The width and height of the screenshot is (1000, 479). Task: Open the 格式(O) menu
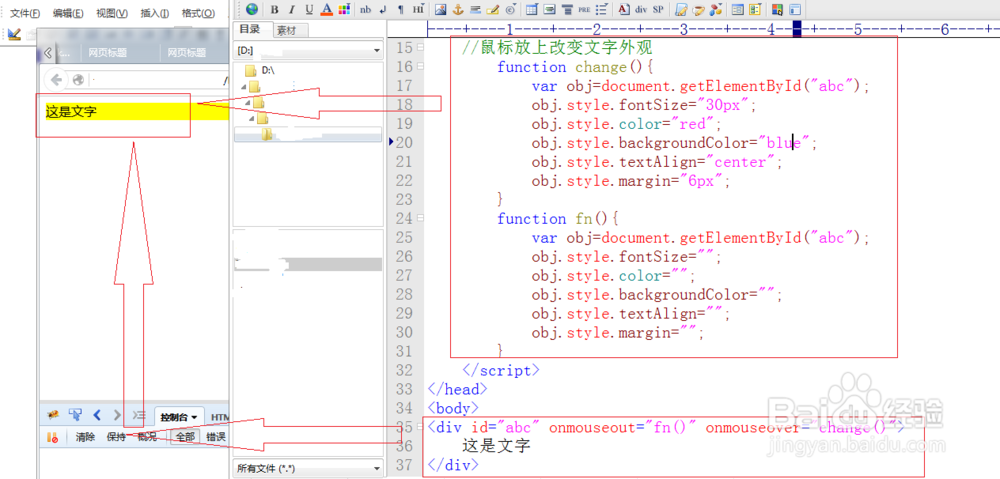(x=198, y=13)
